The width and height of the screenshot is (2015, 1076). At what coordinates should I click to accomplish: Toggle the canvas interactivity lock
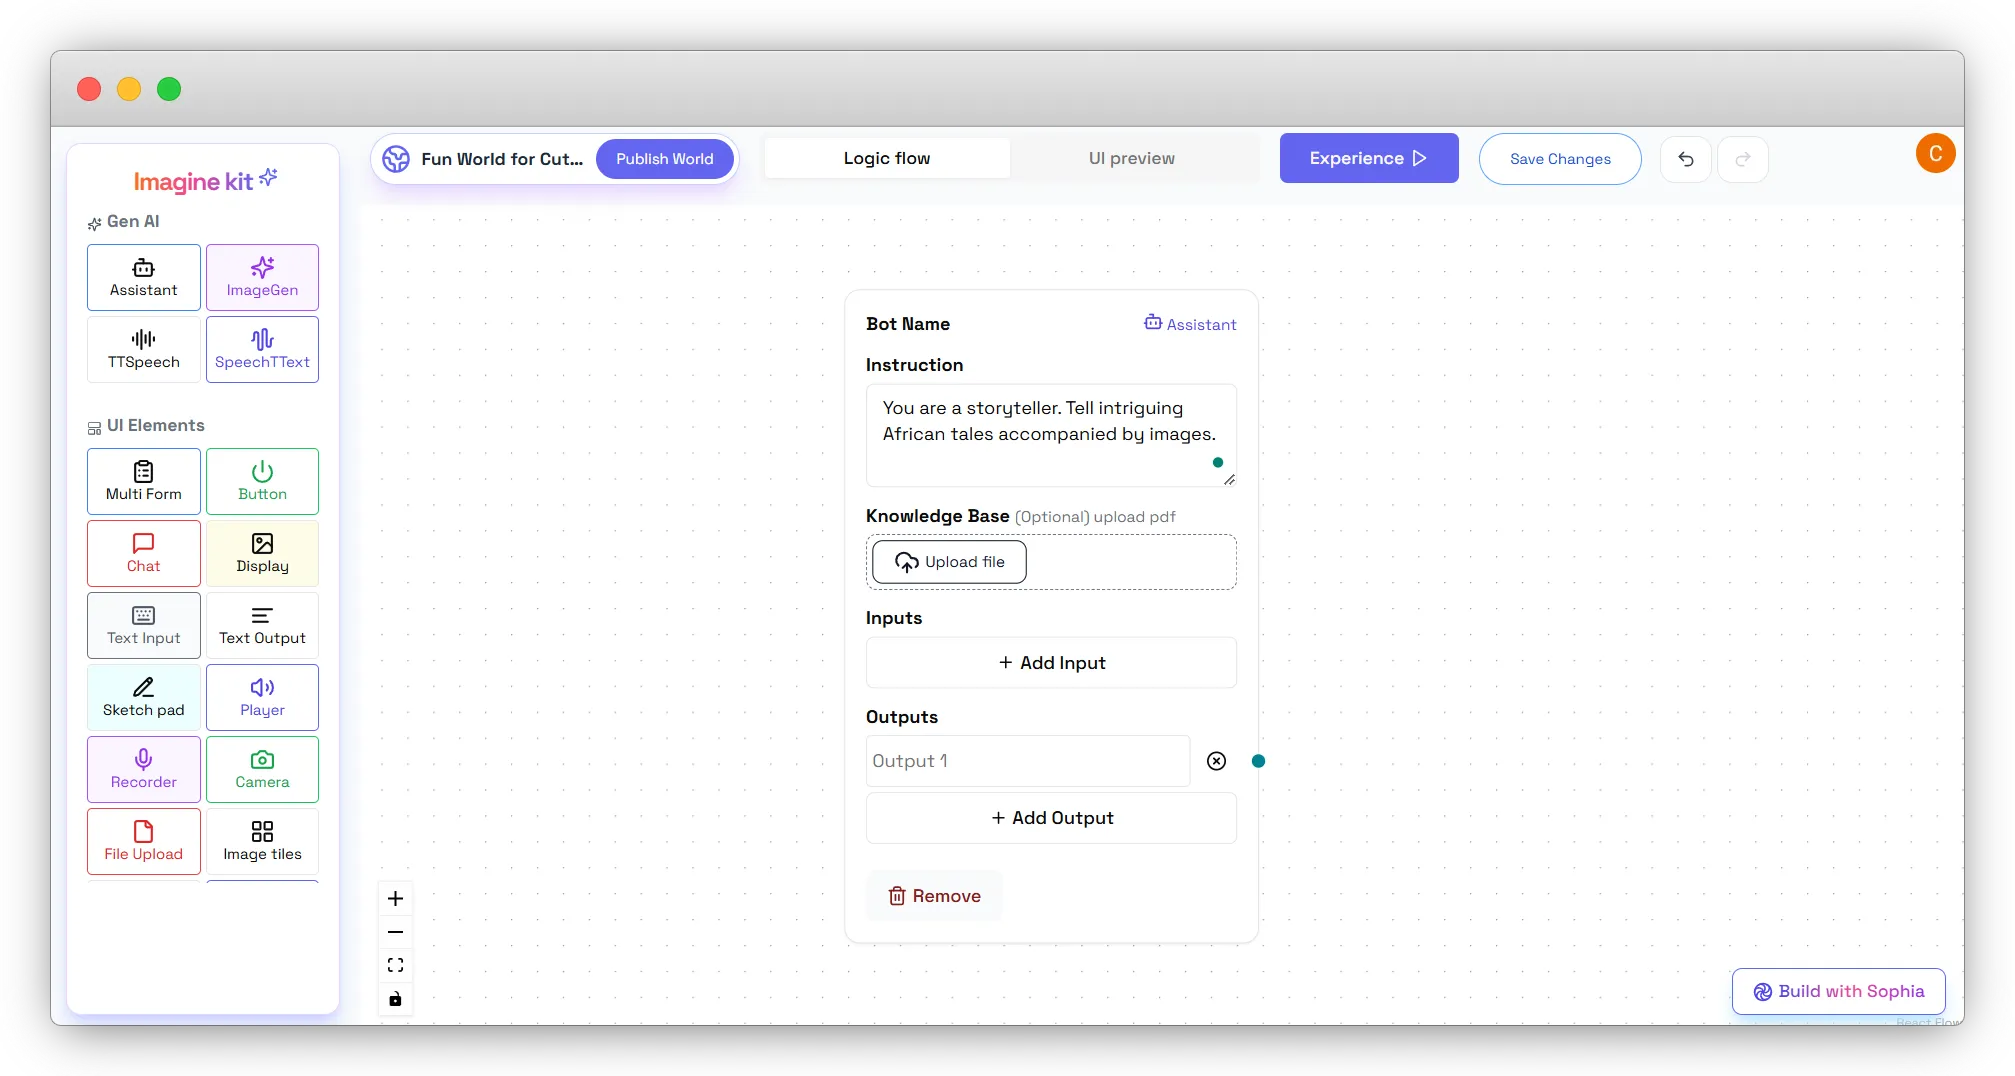click(395, 999)
